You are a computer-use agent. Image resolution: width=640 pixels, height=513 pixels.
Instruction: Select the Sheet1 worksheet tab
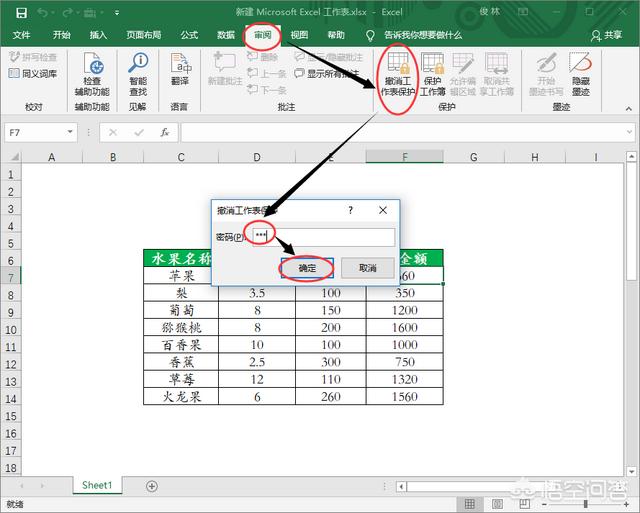[96, 485]
